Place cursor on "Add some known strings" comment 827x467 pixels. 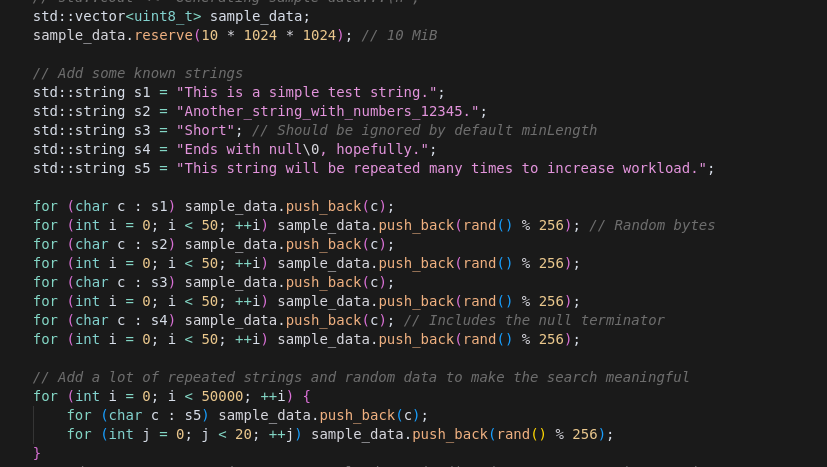coord(137,73)
